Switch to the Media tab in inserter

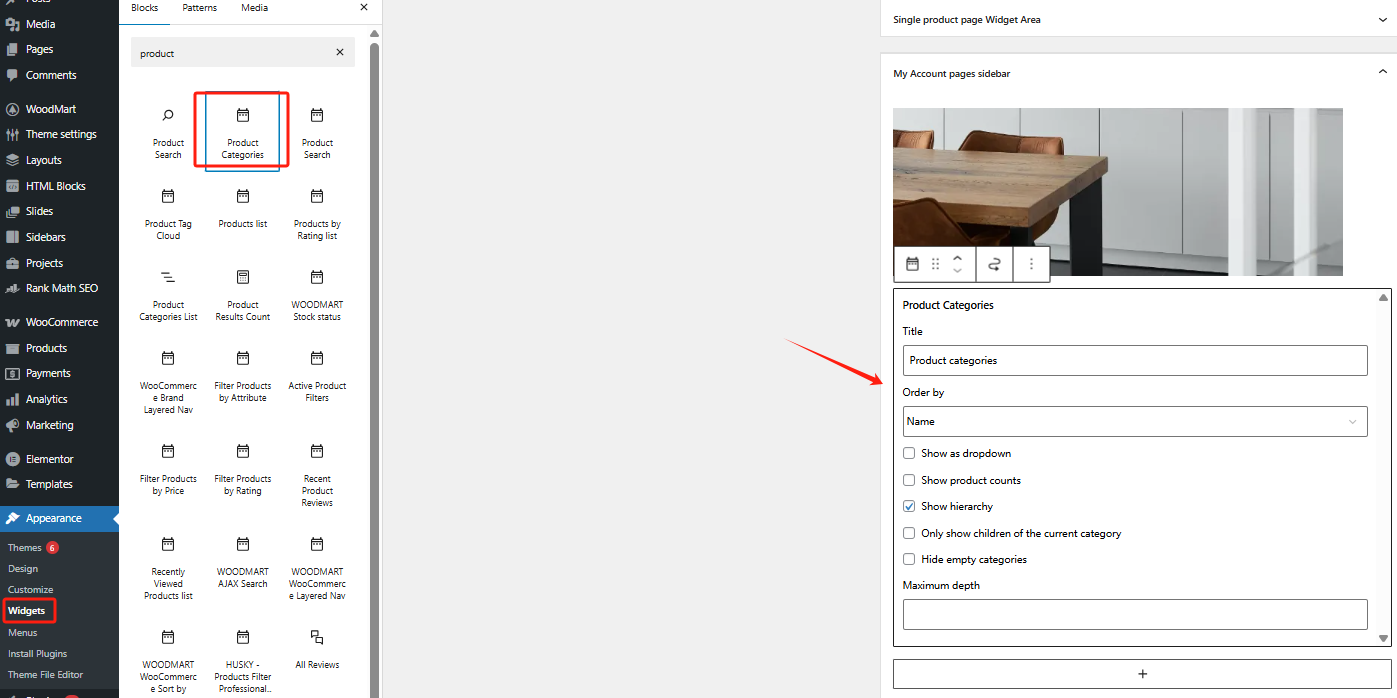255,8
